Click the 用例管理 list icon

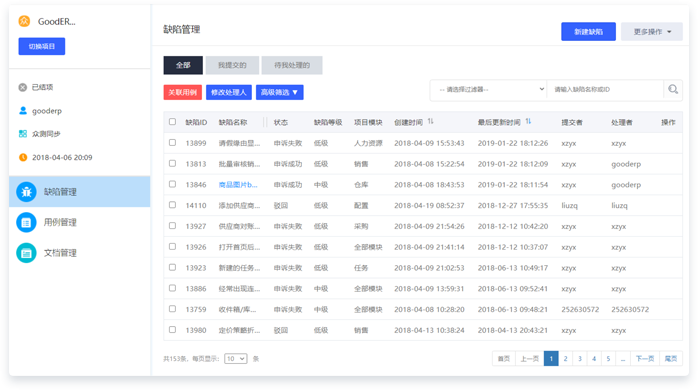pos(26,222)
